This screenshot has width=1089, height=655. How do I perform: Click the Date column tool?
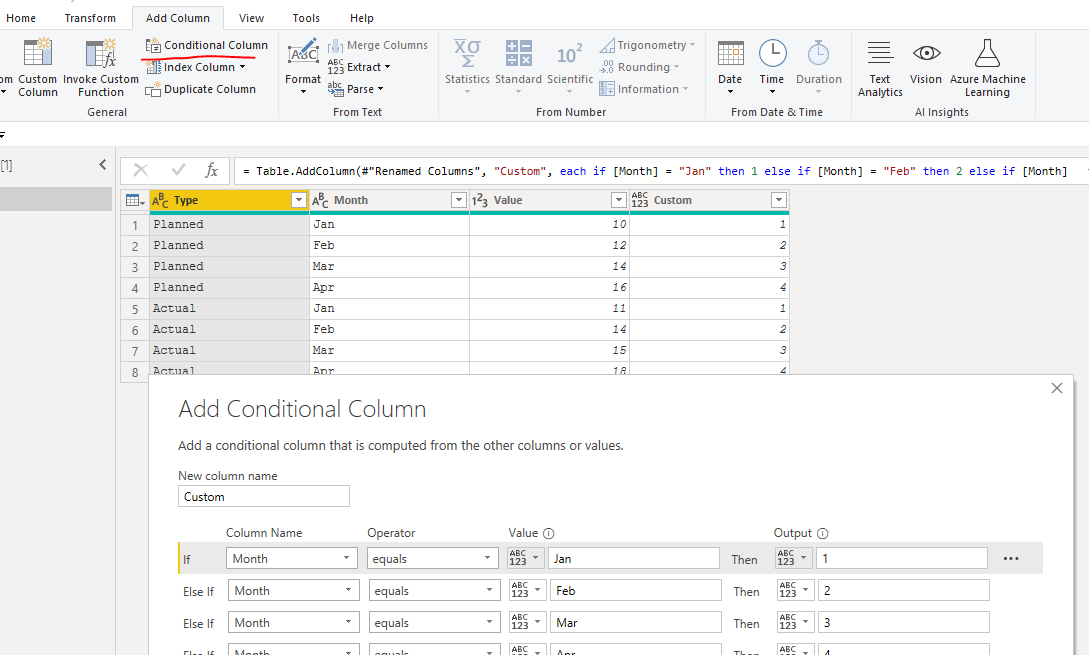[730, 67]
